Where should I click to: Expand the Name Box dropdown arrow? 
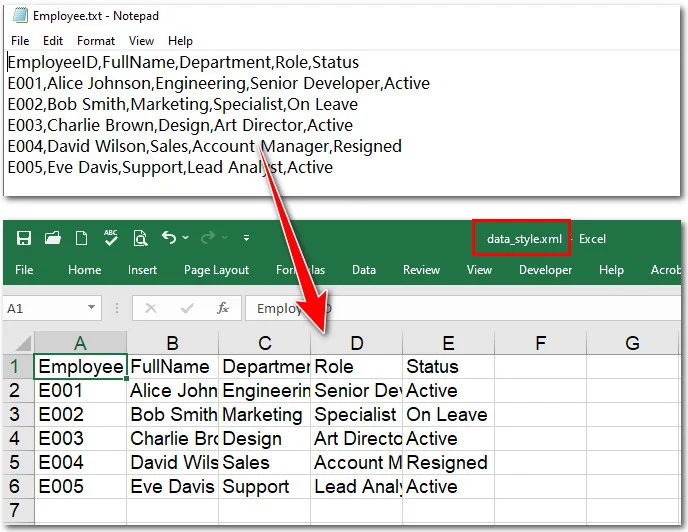tap(91, 309)
